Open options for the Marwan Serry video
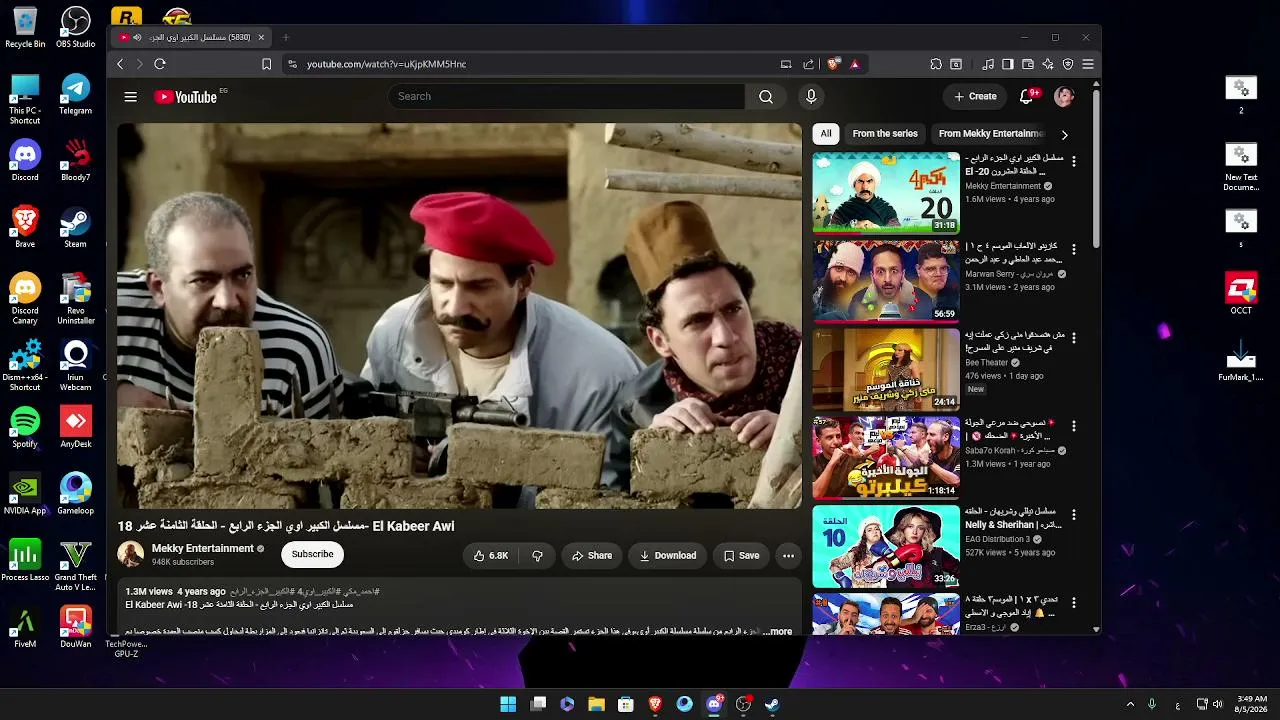Screen dimensions: 1280x720 tap(1074, 249)
